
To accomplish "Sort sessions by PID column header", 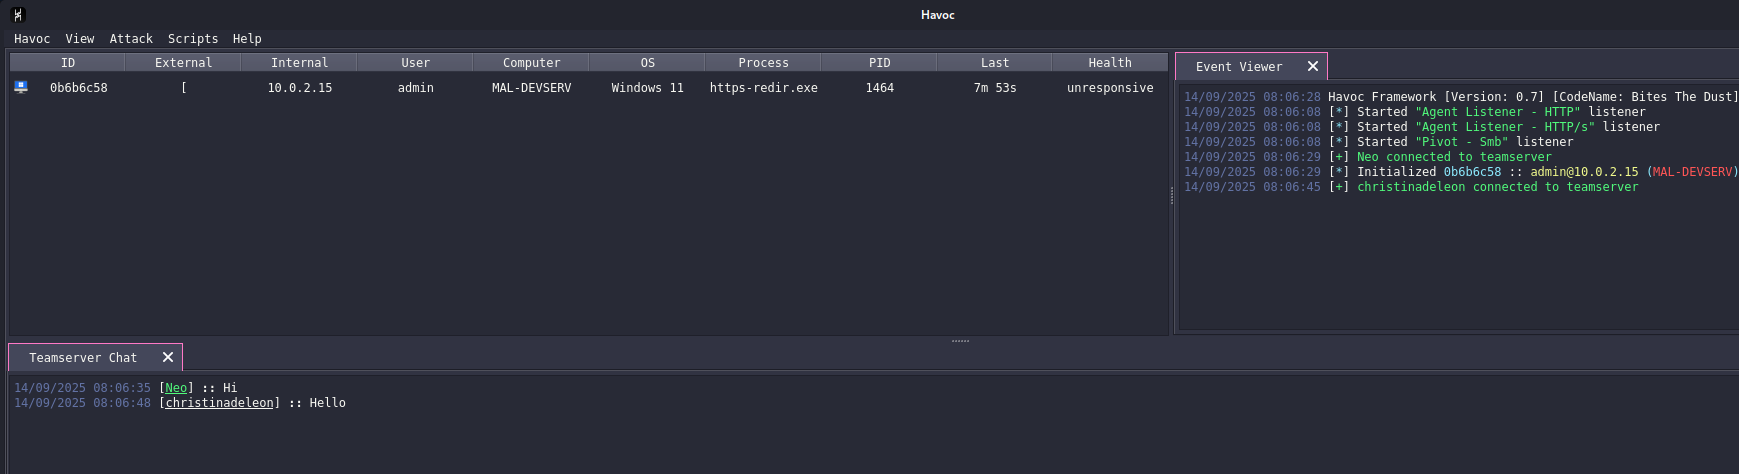I will click(x=880, y=62).
